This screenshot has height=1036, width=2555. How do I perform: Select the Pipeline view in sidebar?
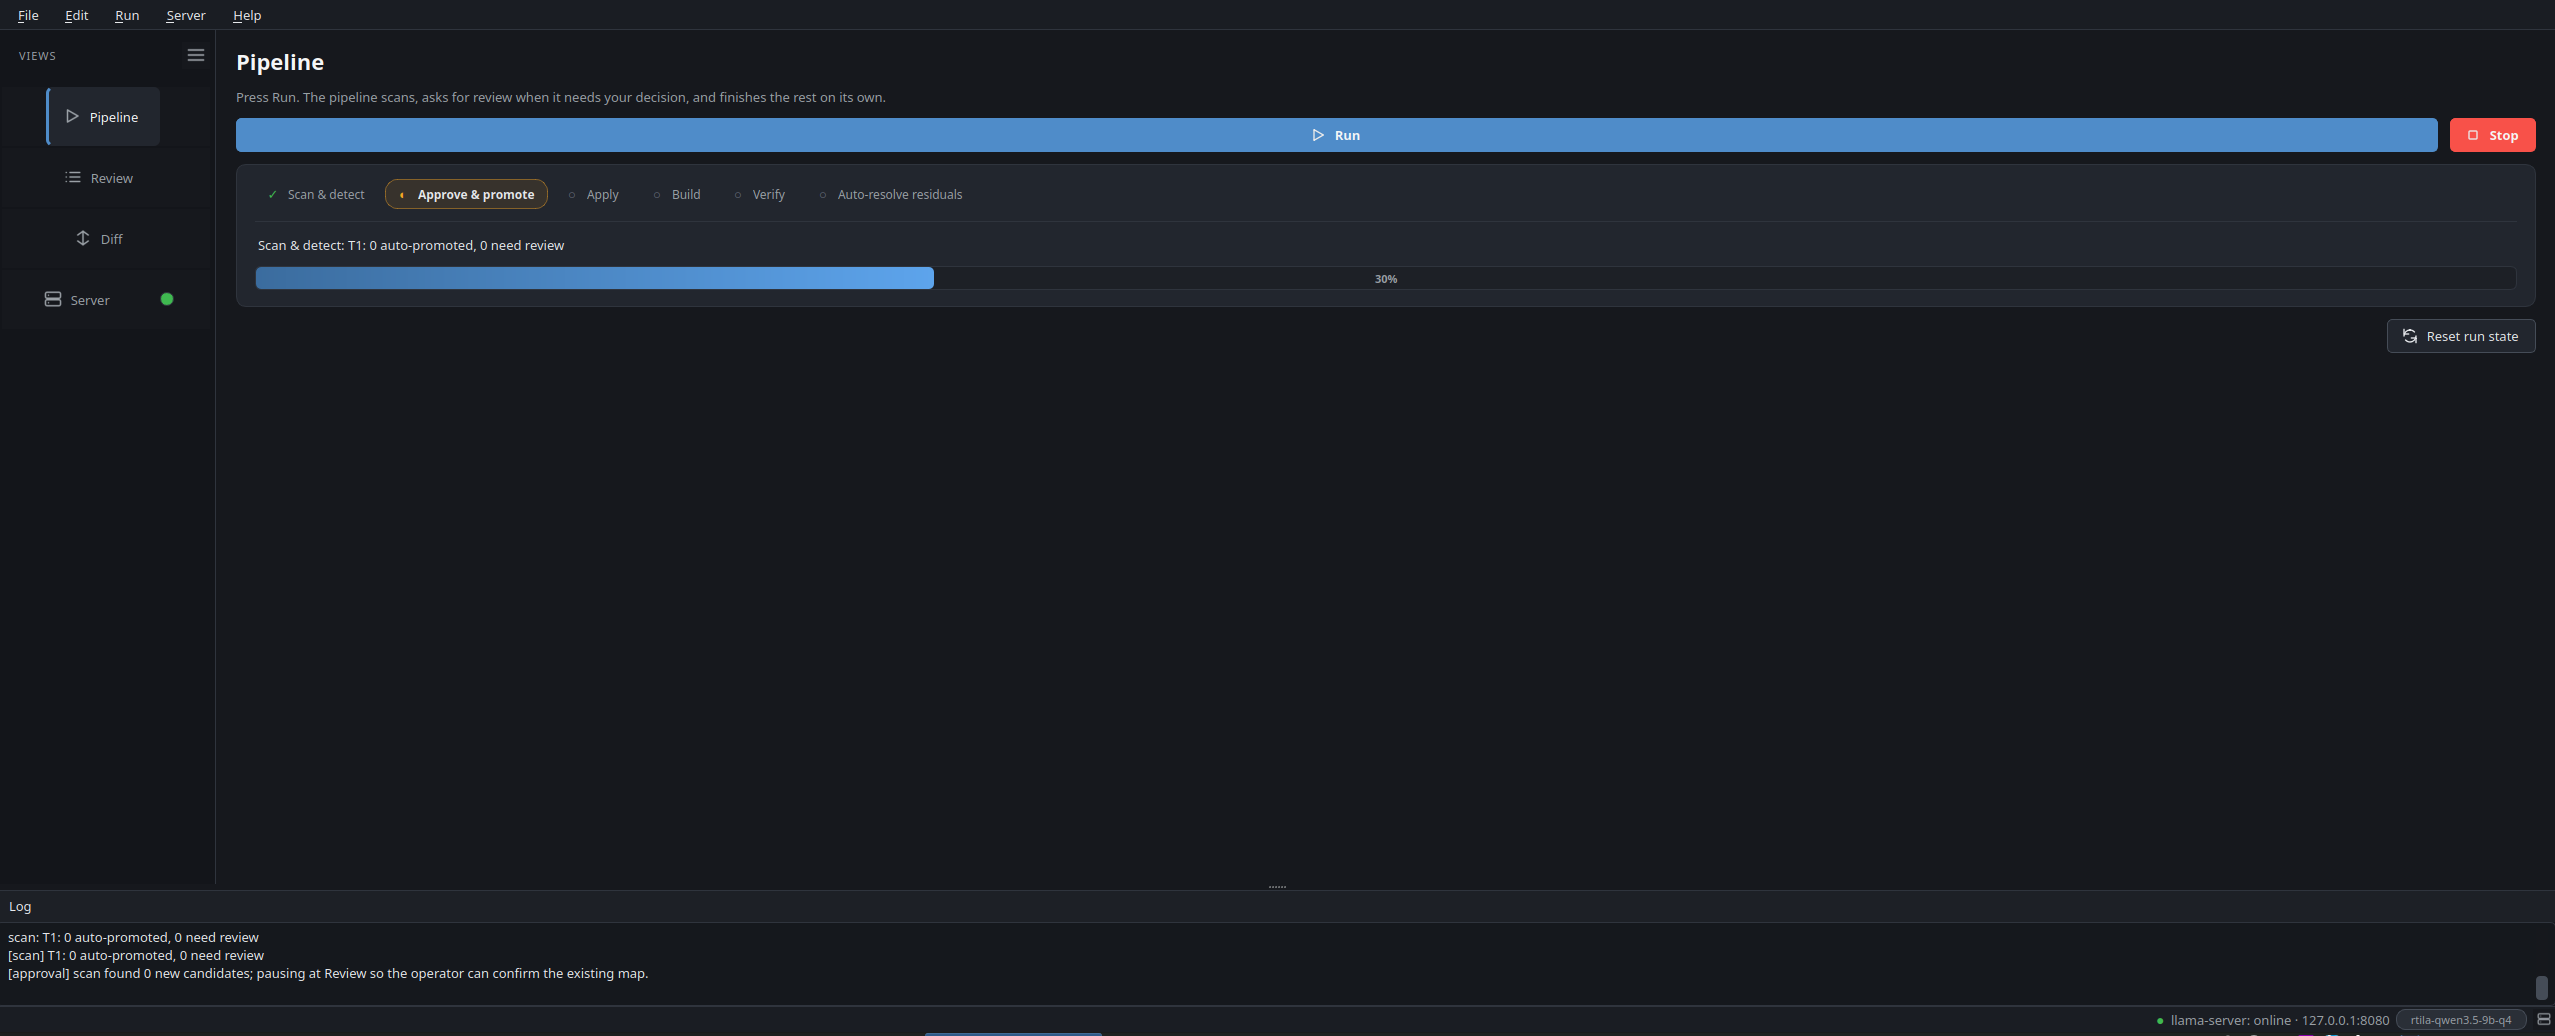103,116
